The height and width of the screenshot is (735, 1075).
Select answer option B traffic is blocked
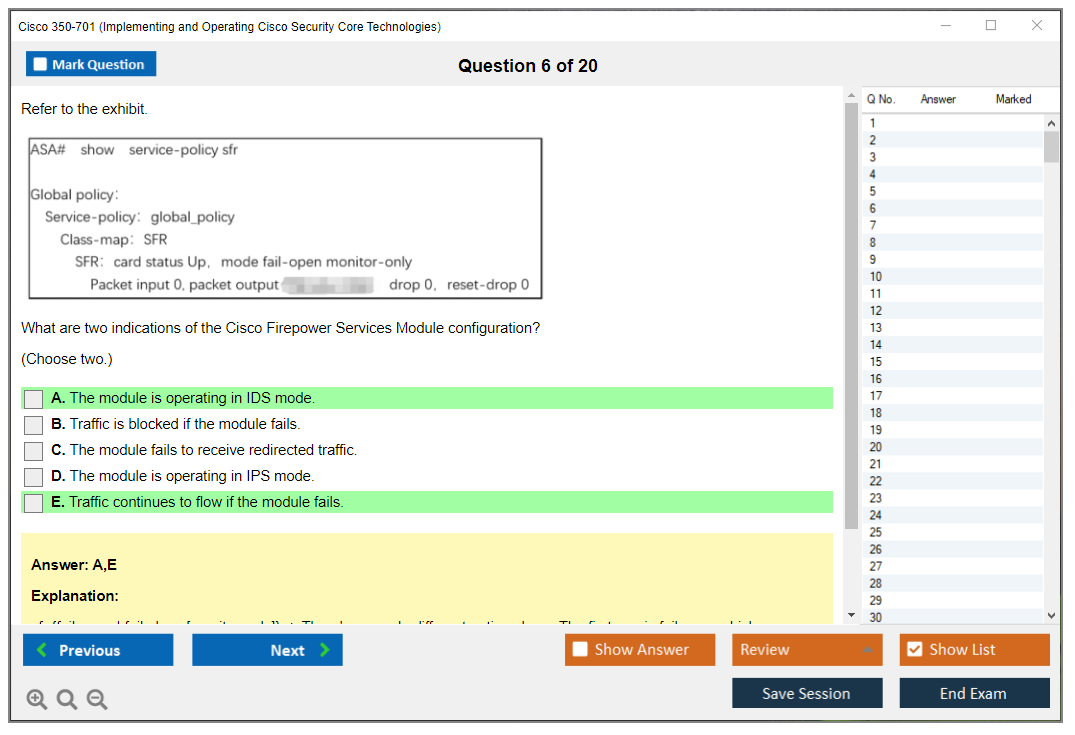(32, 424)
